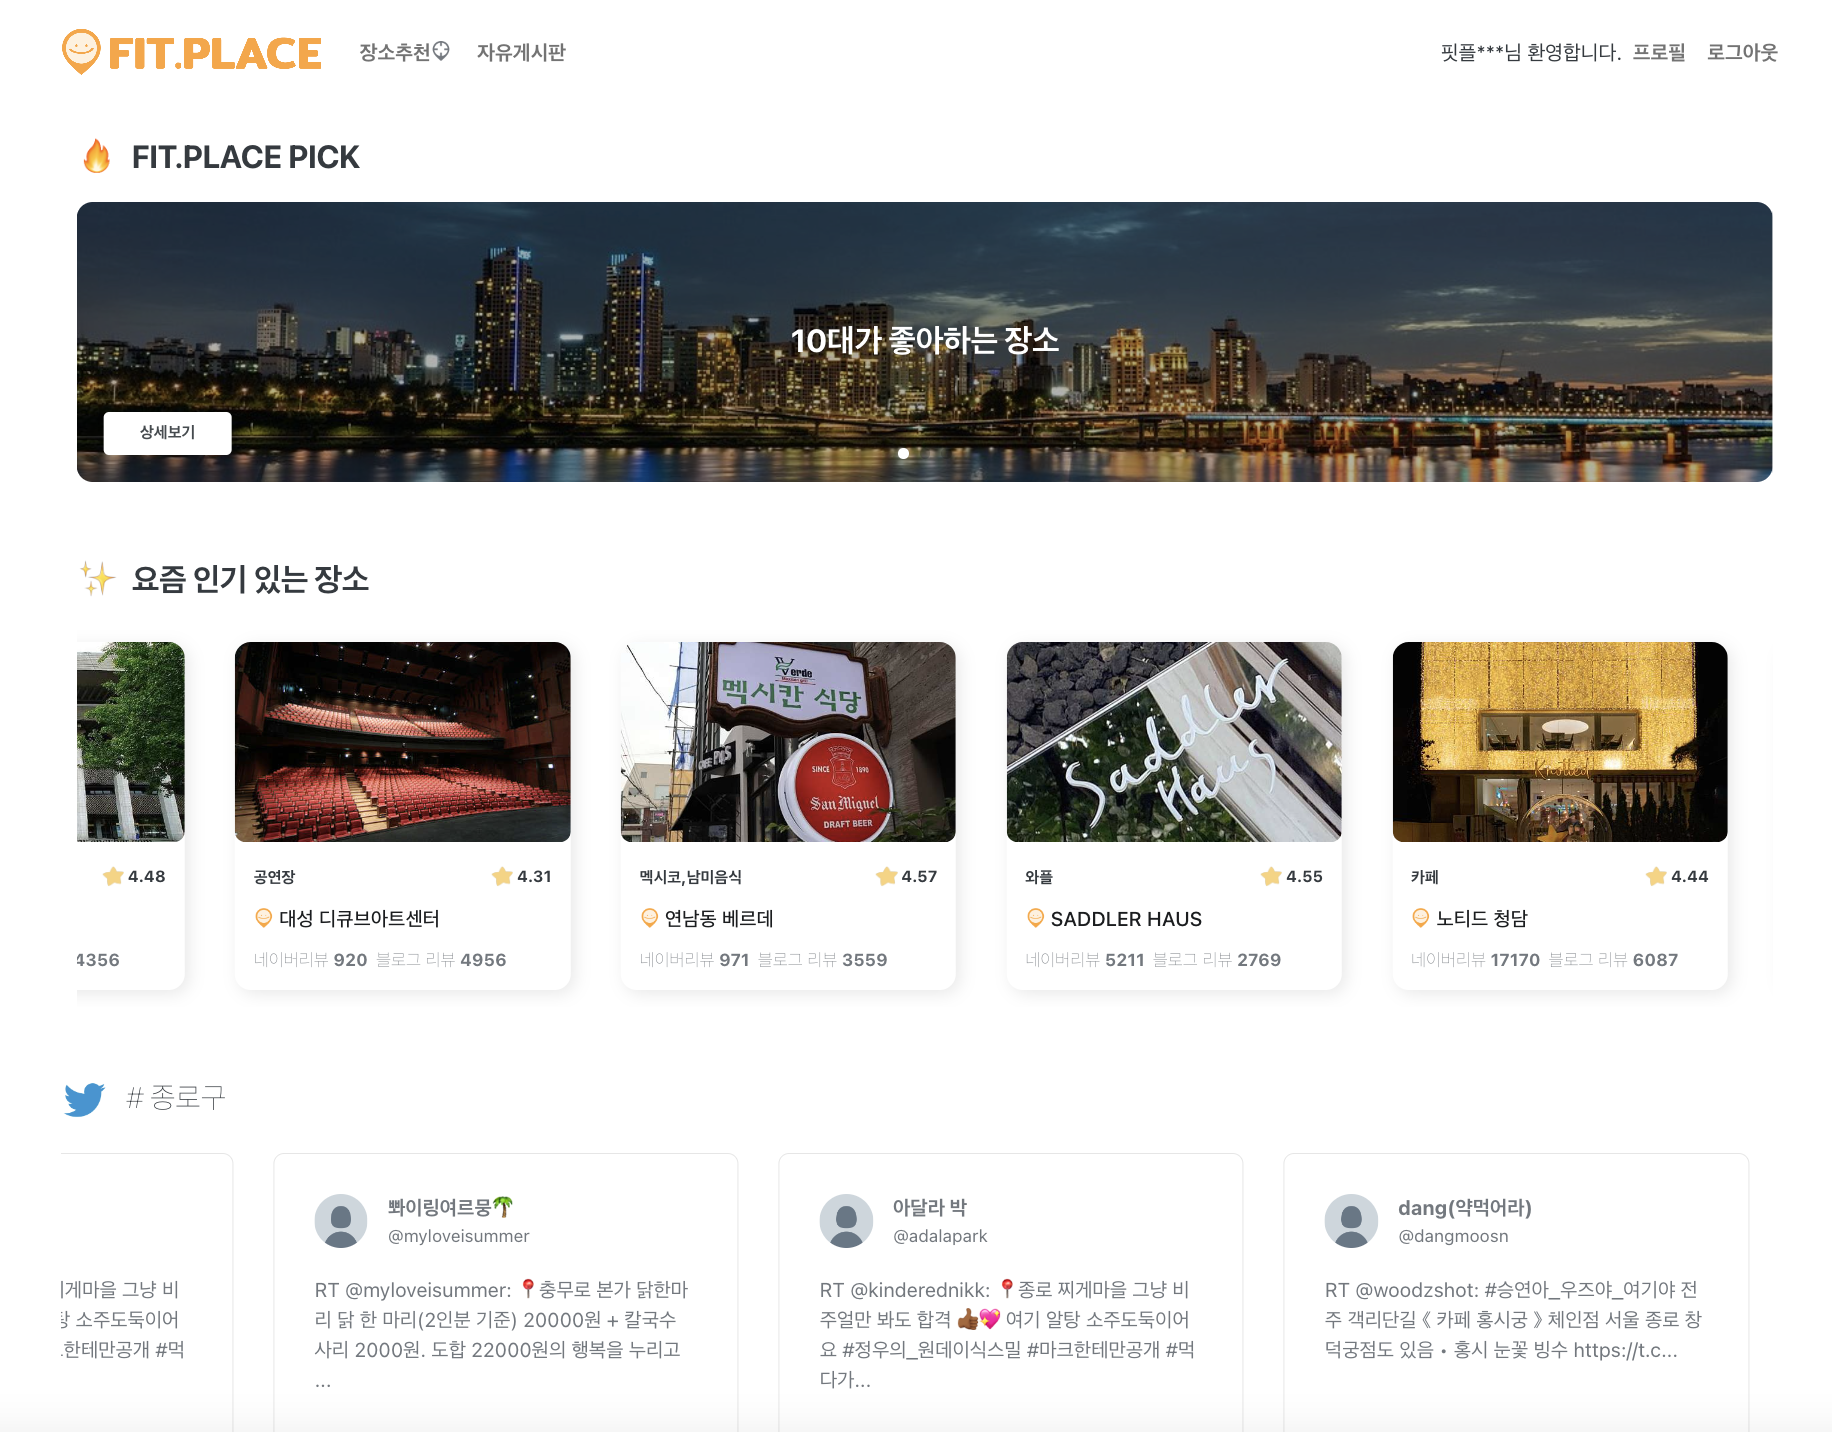The image size is (1832, 1432).
Task: Click dang(약먹어라)'s avatar image
Action: pyautogui.click(x=1351, y=1220)
